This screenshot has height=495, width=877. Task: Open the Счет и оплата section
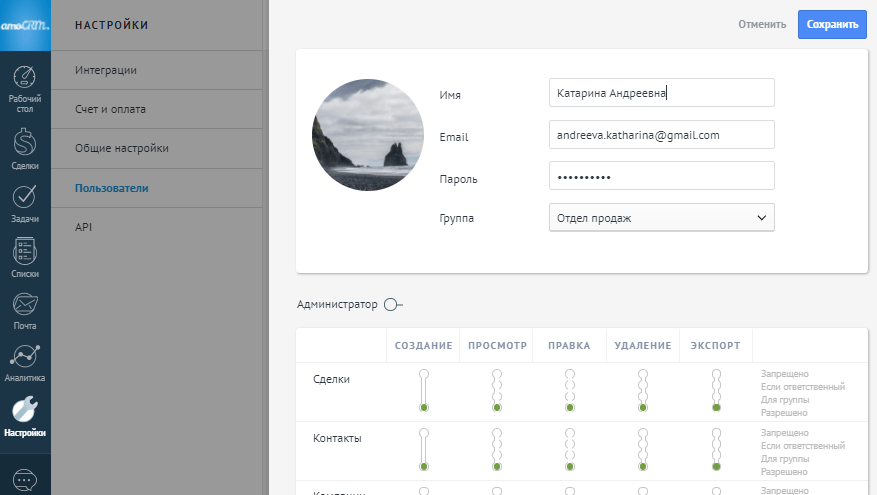tap(111, 109)
